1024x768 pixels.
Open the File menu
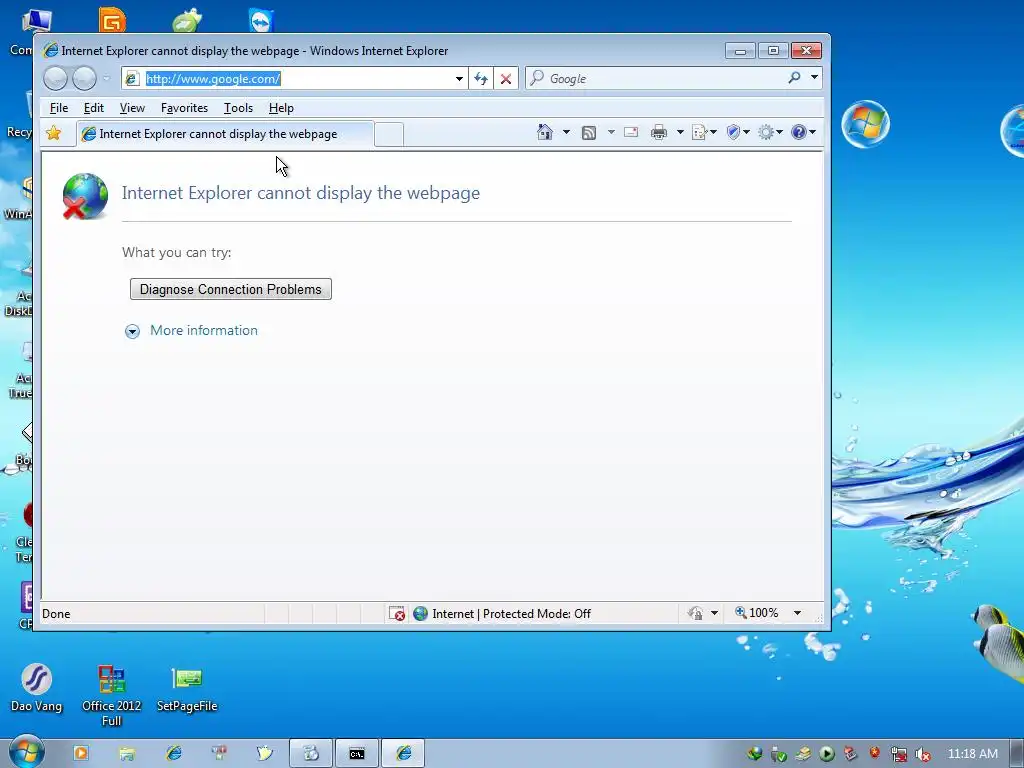(59, 108)
